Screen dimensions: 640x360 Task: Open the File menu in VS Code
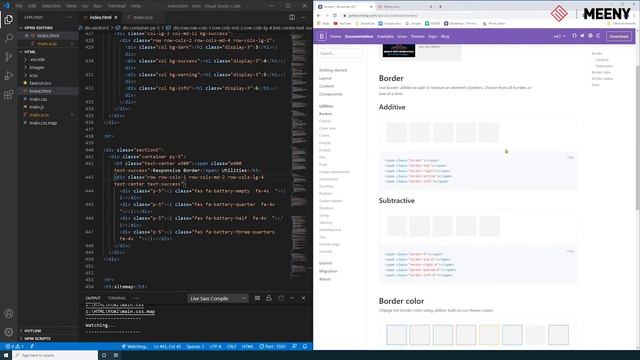tap(19, 6)
